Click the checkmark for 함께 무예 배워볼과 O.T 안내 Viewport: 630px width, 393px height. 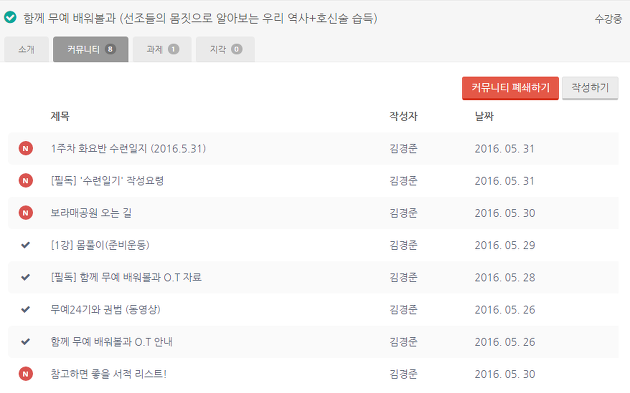pos(25,342)
